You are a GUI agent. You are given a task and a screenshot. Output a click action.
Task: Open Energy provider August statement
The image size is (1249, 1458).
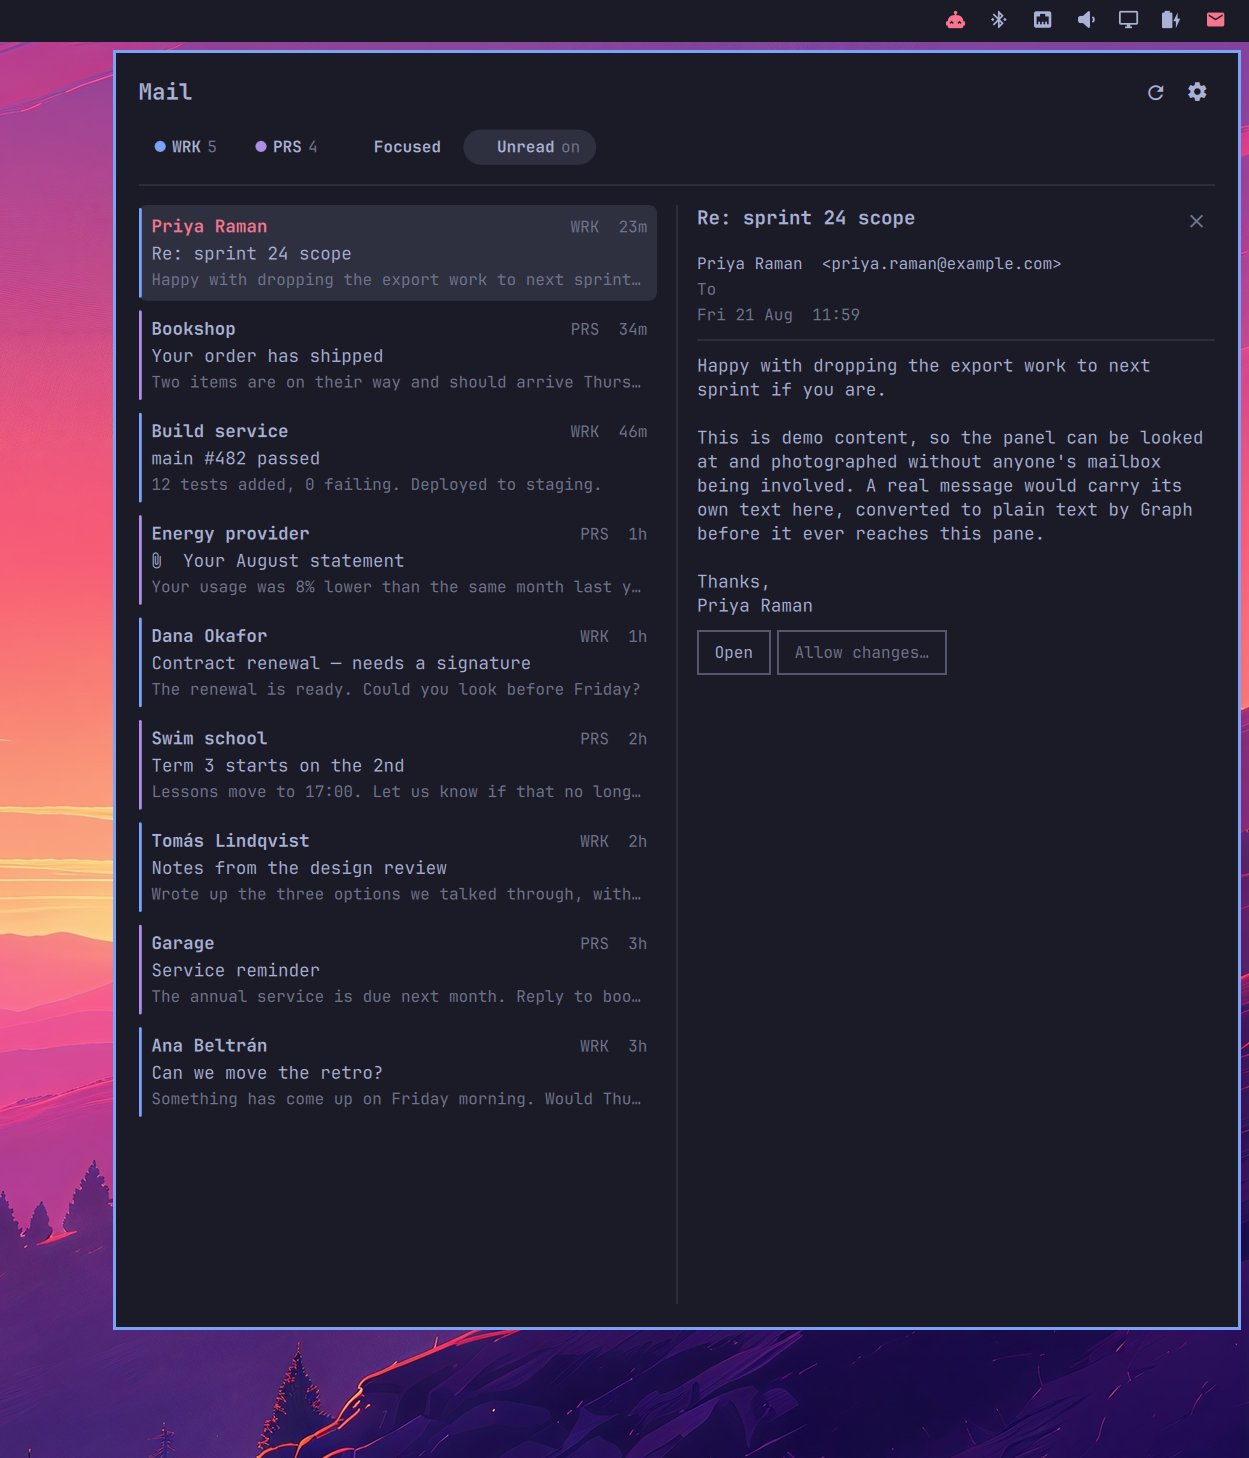pos(398,560)
